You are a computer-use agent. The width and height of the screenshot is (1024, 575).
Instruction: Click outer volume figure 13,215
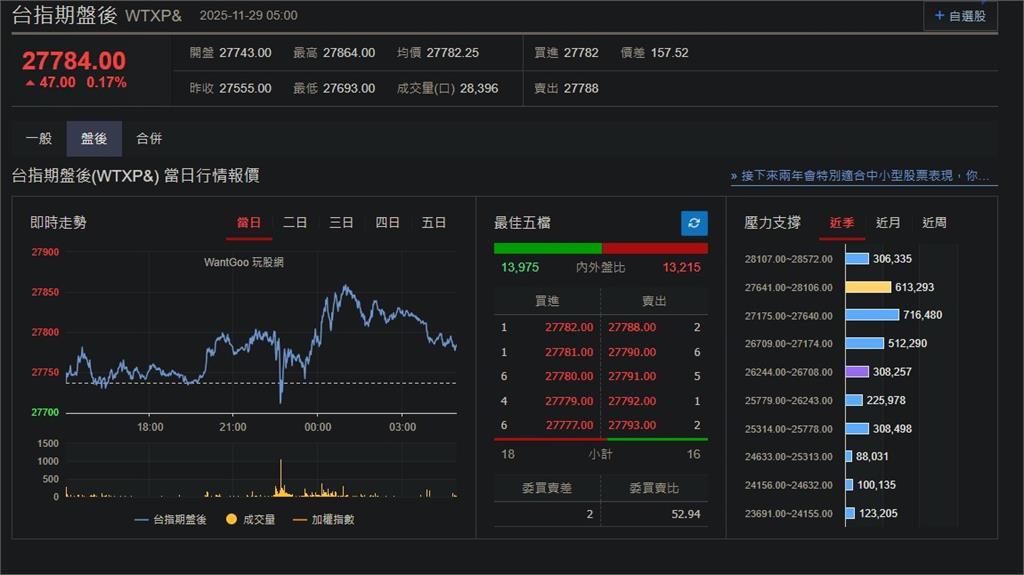pos(681,267)
